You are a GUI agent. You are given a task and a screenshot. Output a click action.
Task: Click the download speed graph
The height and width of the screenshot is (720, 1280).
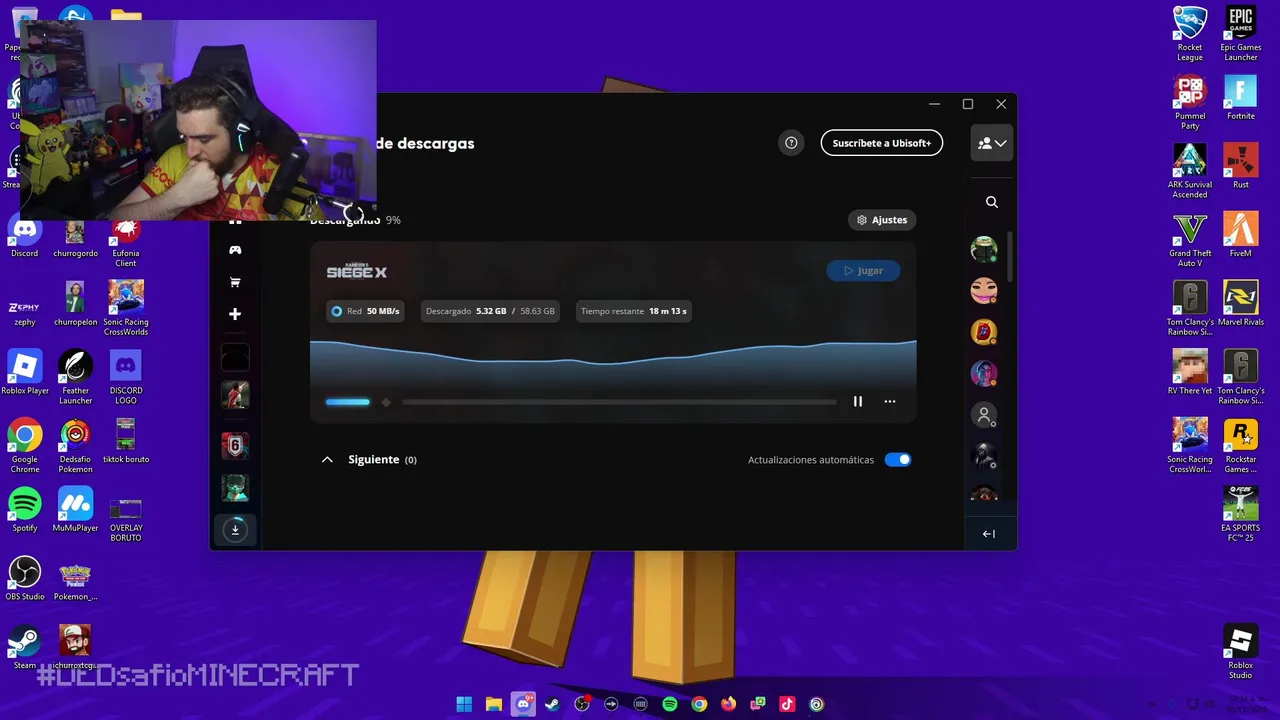(613, 362)
